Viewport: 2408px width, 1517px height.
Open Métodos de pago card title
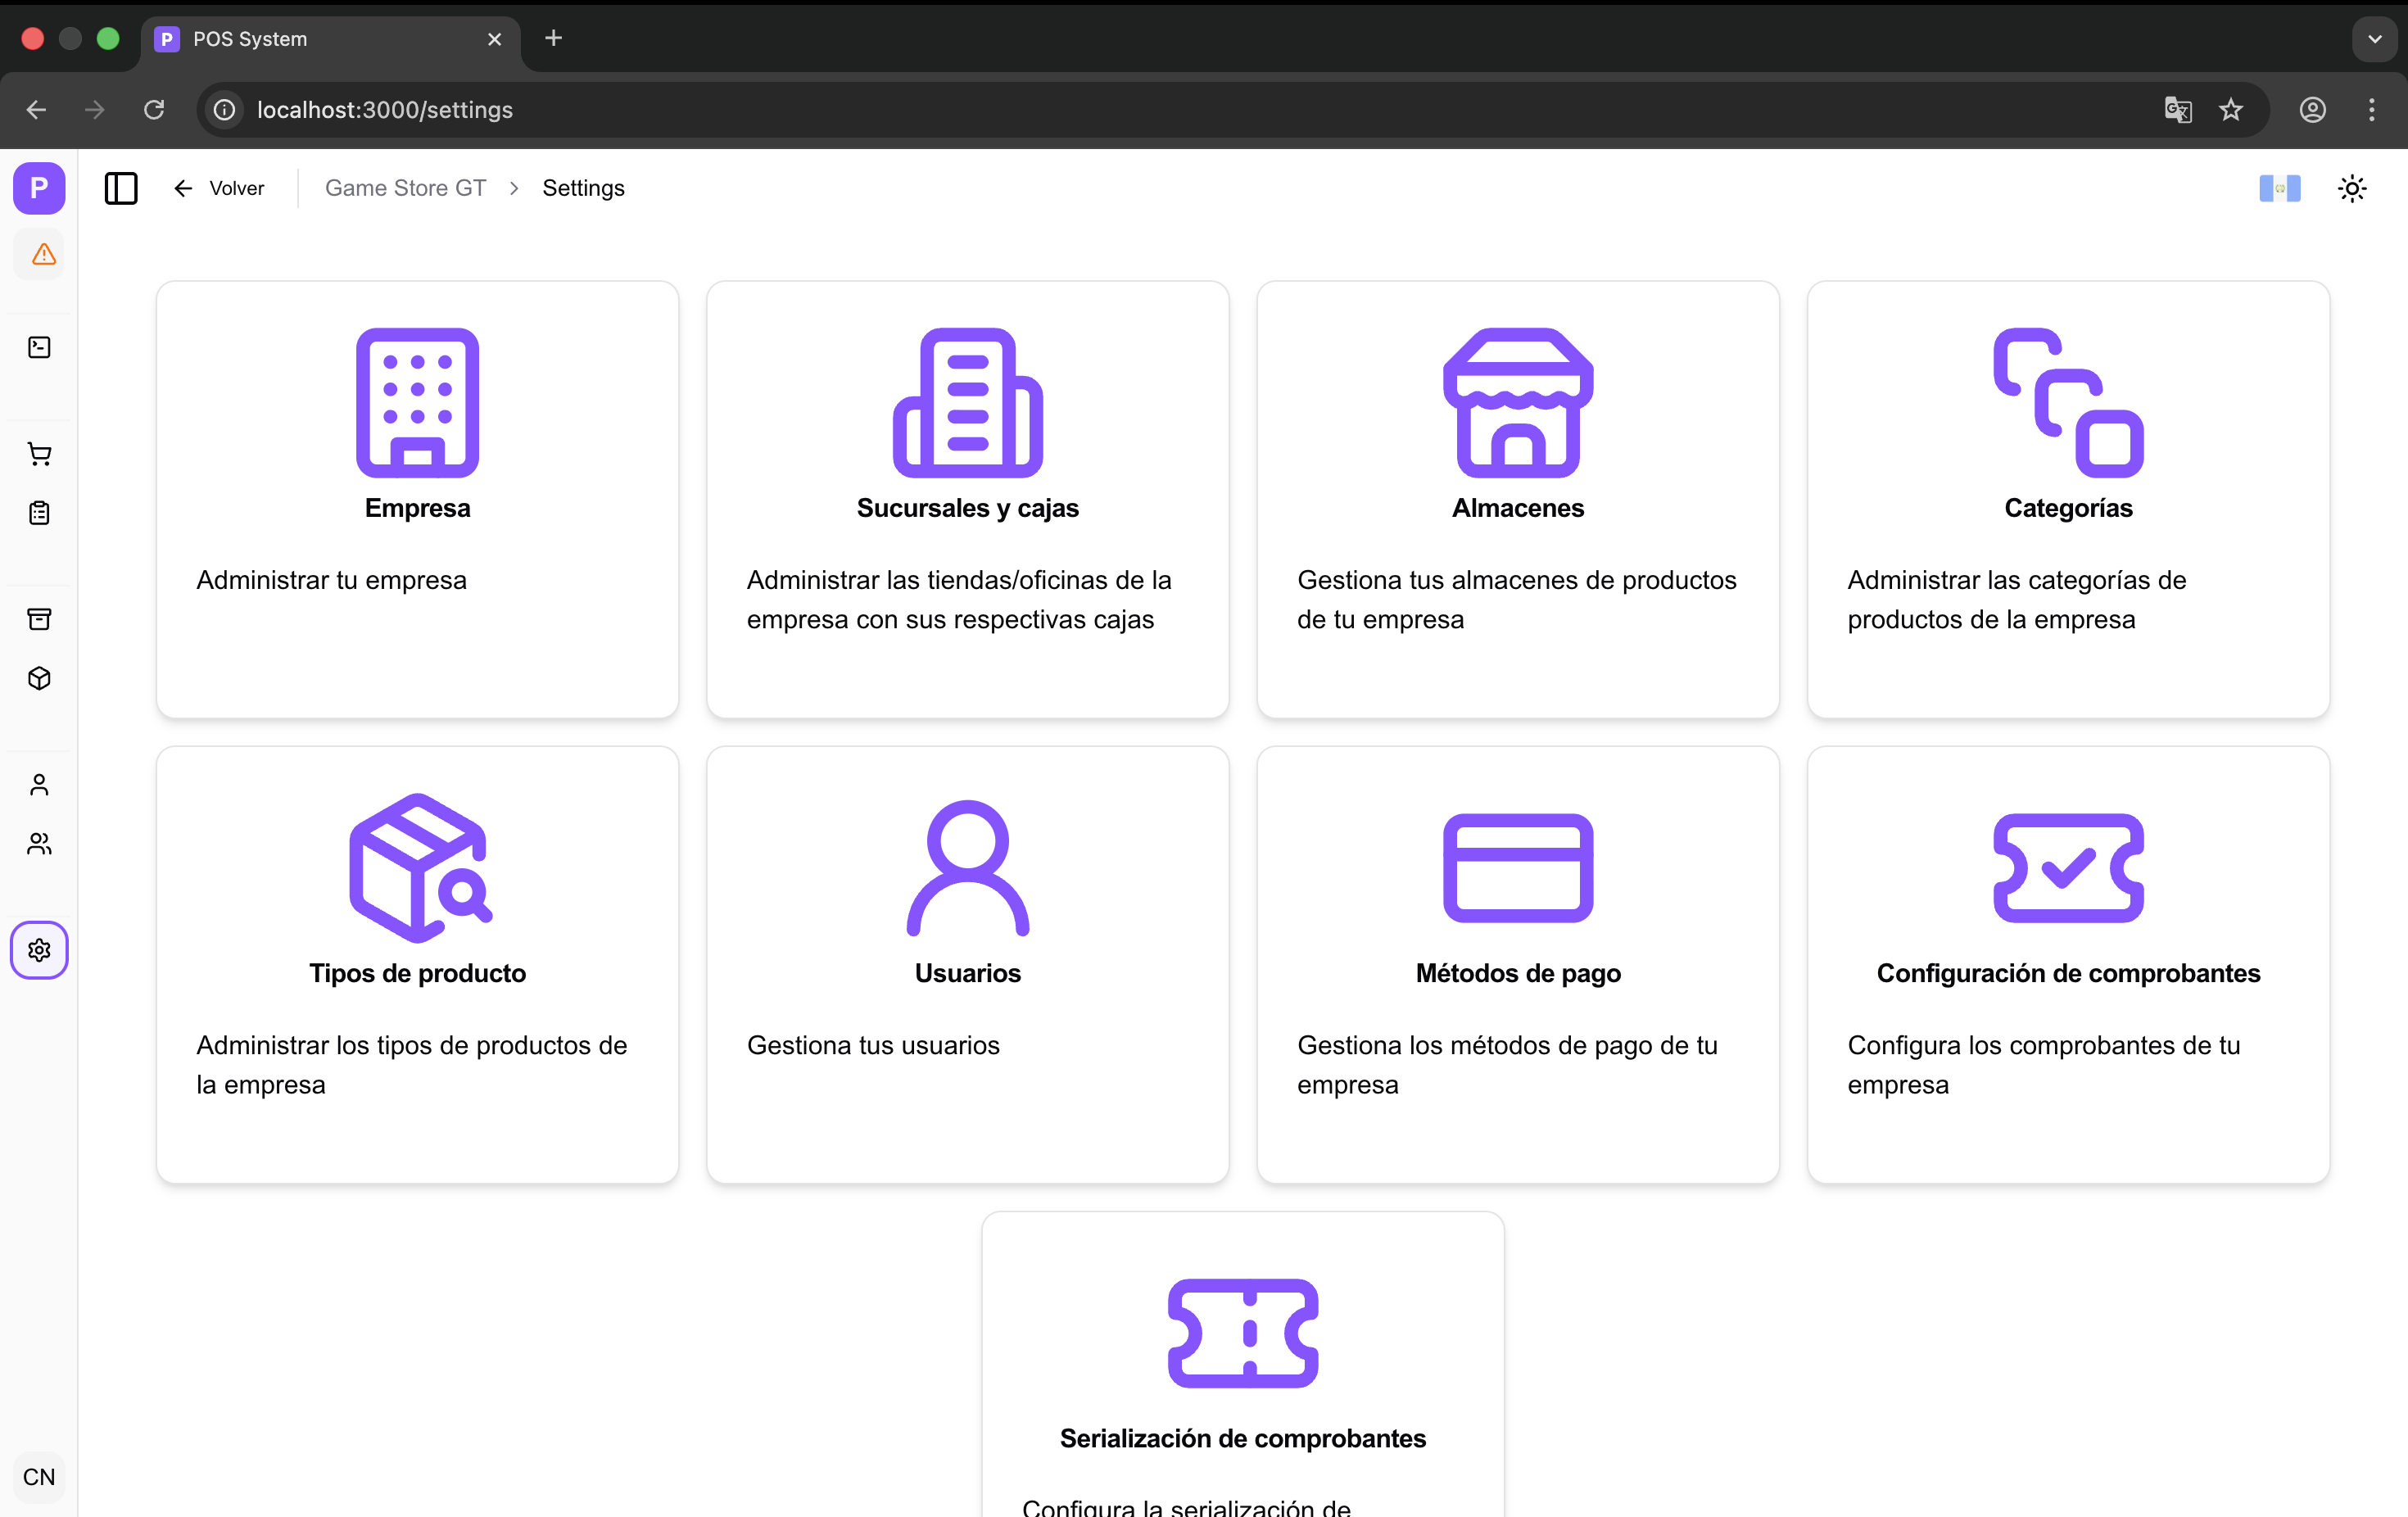coord(1518,973)
